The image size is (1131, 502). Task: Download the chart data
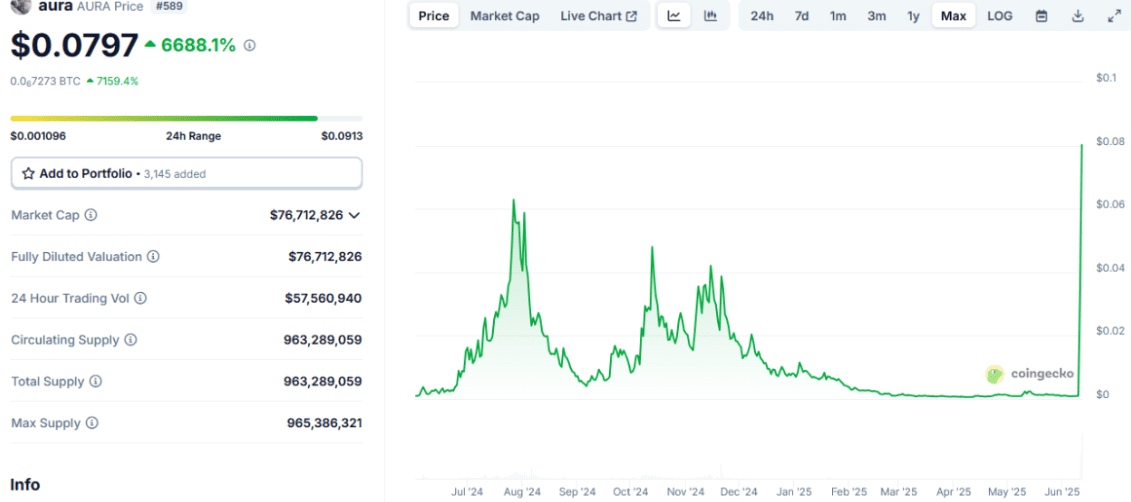pos(1078,16)
